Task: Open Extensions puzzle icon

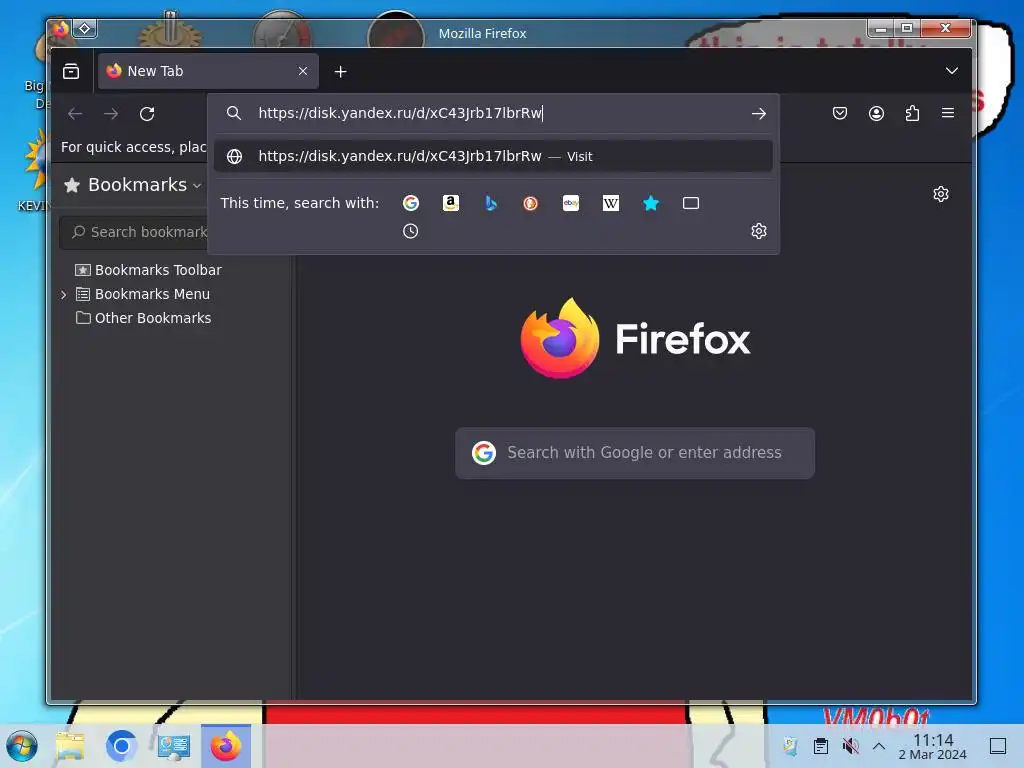Action: click(x=912, y=114)
